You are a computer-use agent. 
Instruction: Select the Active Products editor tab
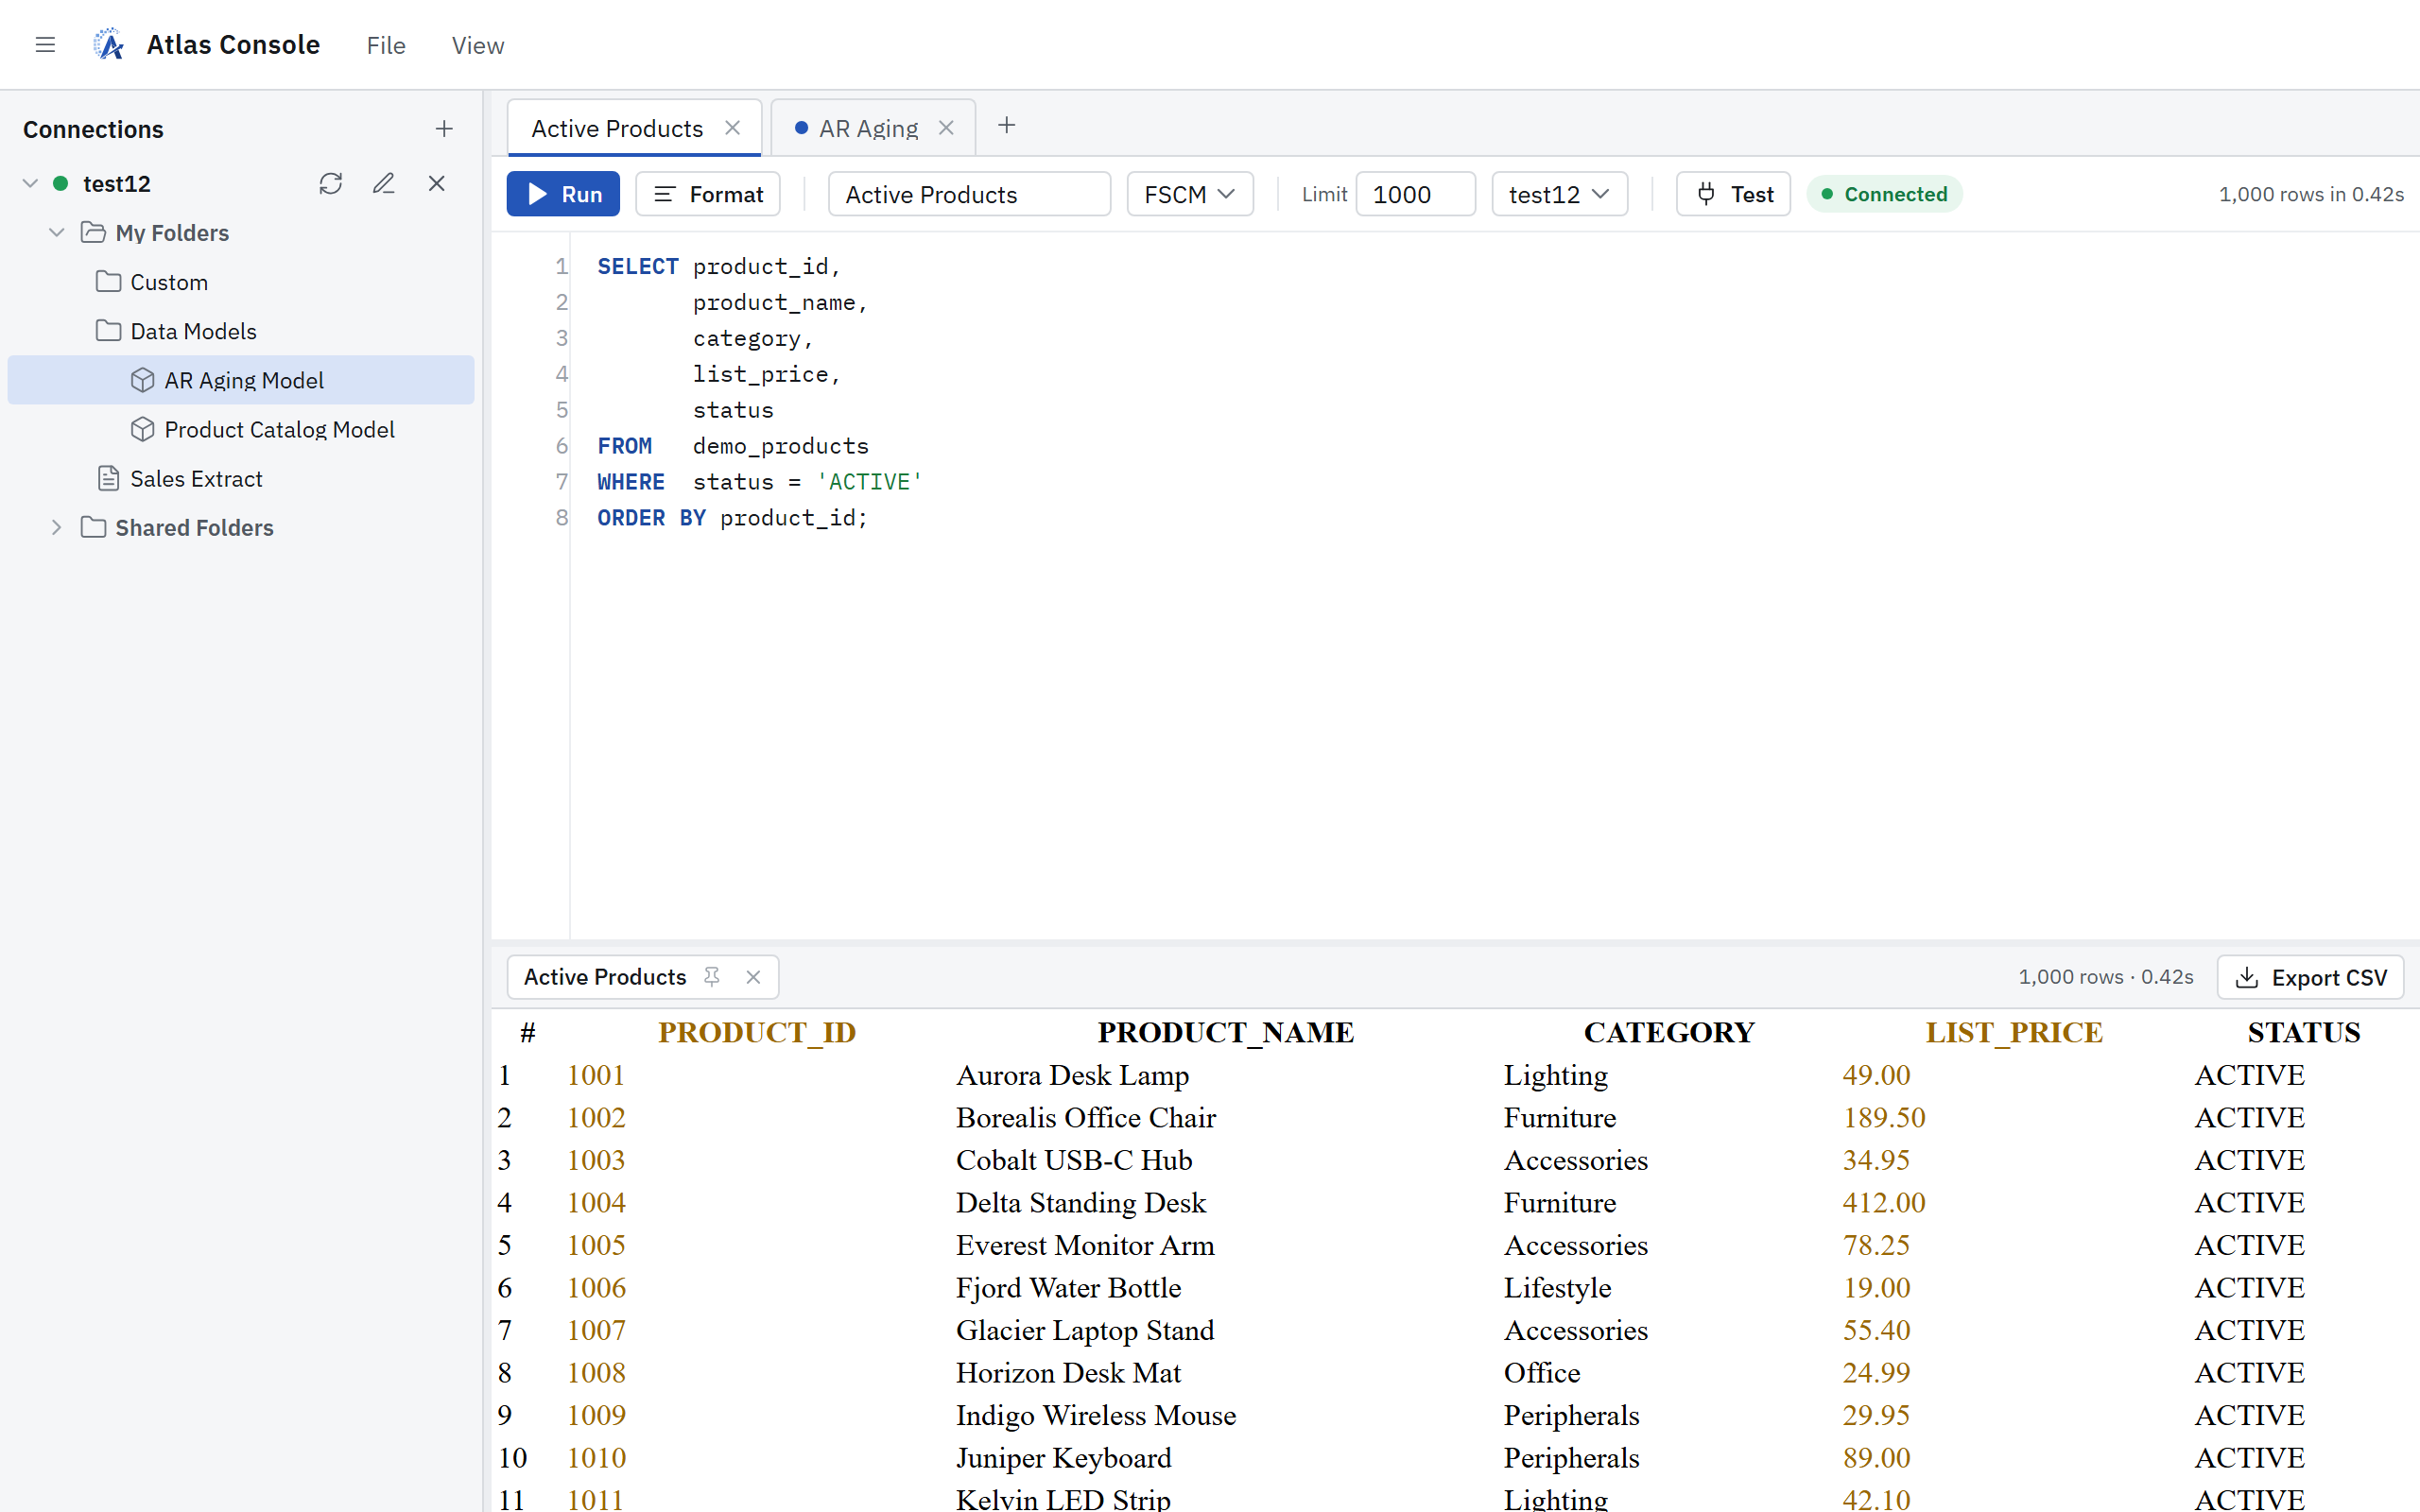635,128
